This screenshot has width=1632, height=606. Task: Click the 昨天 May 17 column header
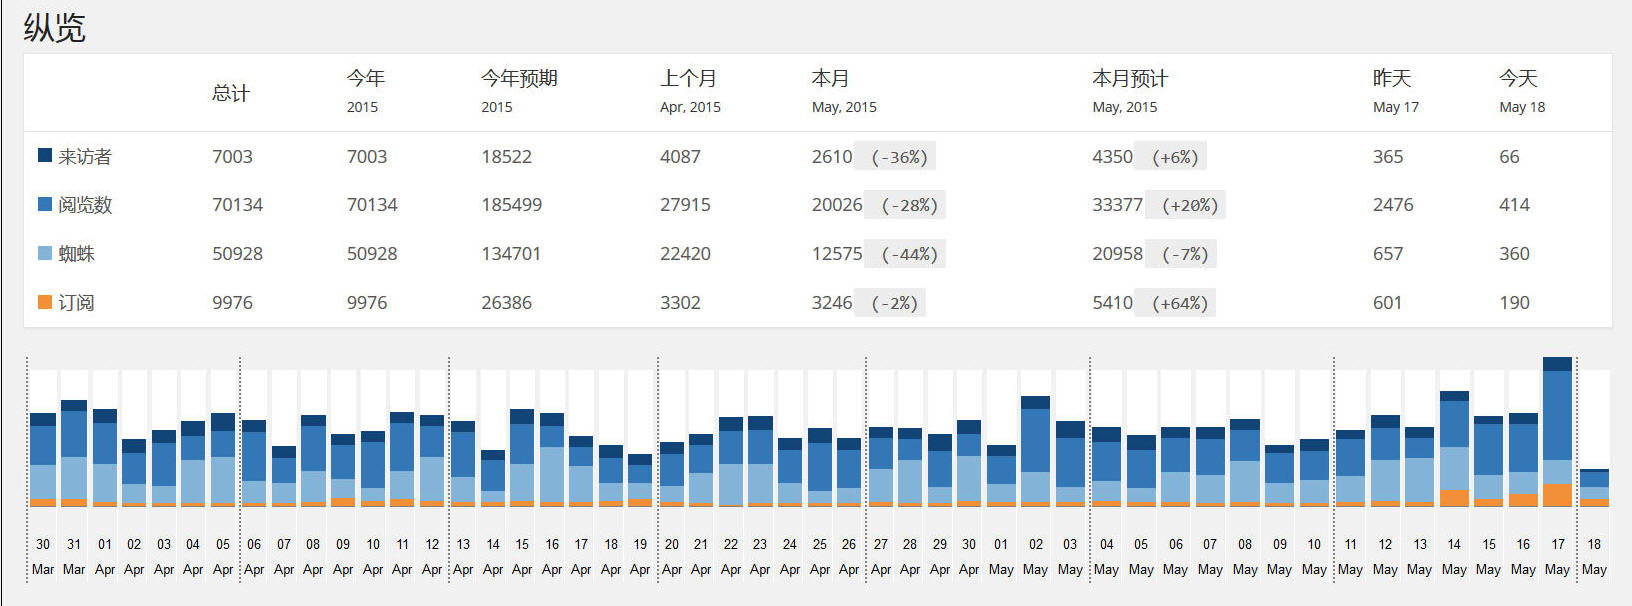click(x=1393, y=79)
